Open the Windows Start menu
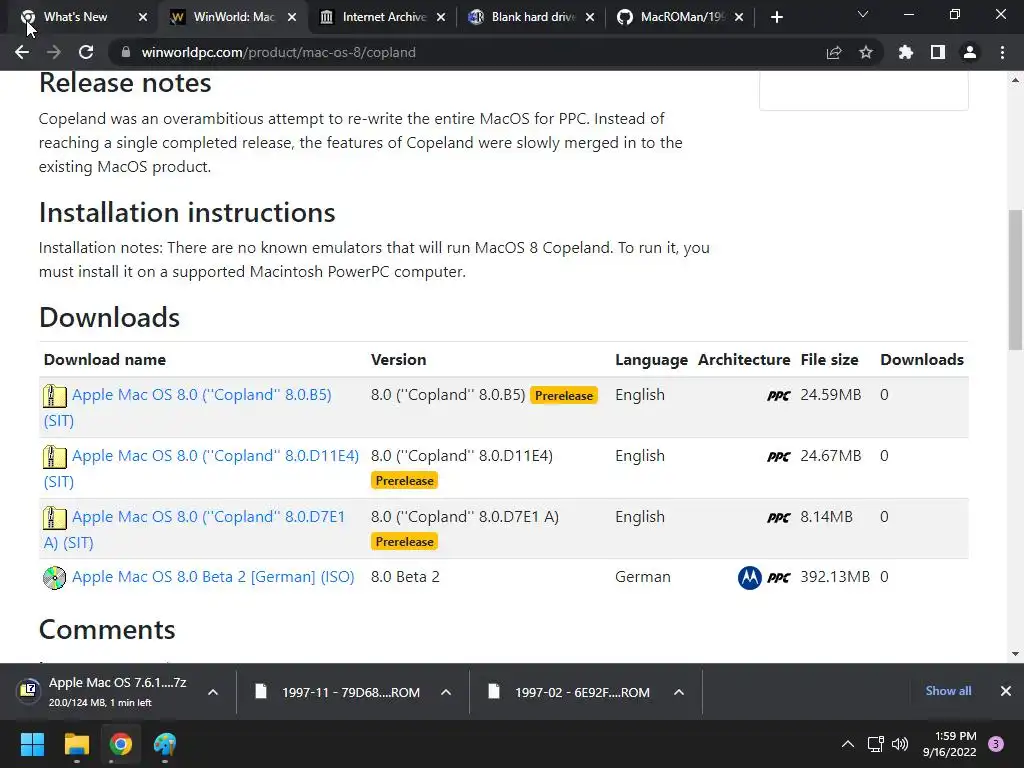The width and height of the screenshot is (1024, 768). 32,744
